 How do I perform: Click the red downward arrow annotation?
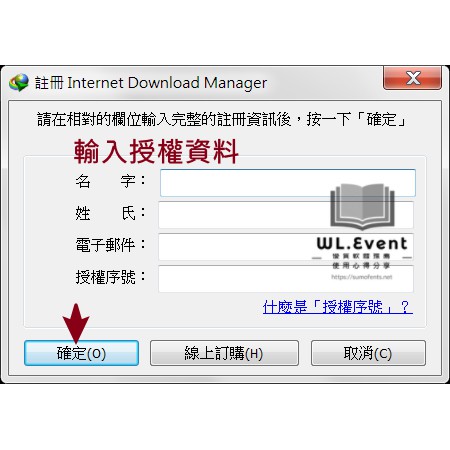click(x=76, y=323)
